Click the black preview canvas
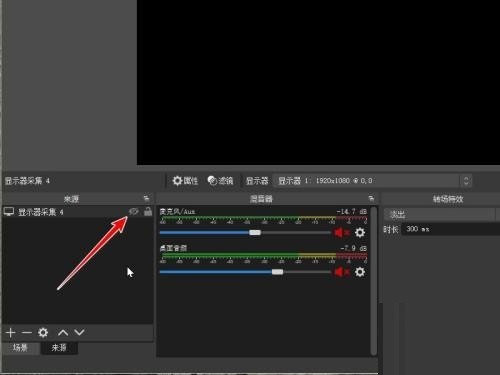Viewport: 500px width, 375px height. [x=318, y=82]
